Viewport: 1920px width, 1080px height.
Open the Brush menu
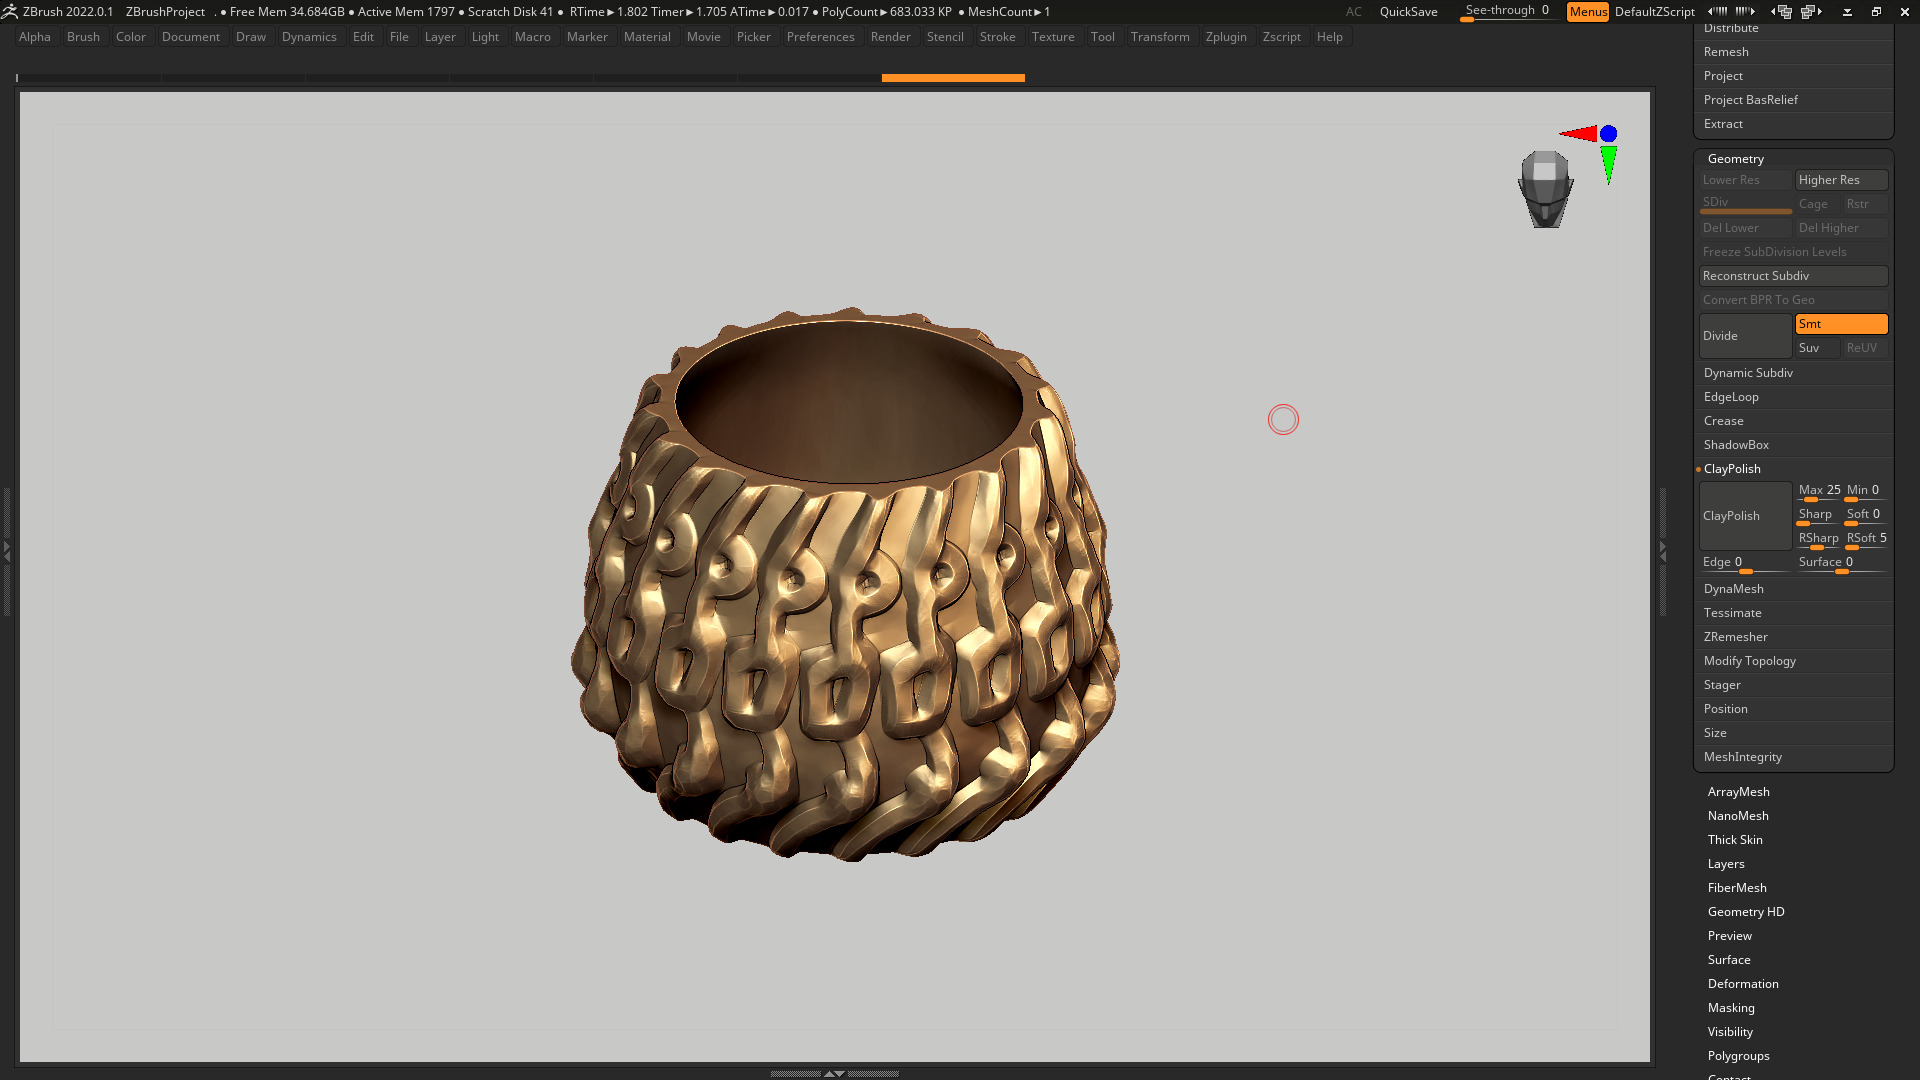[x=83, y=37]
